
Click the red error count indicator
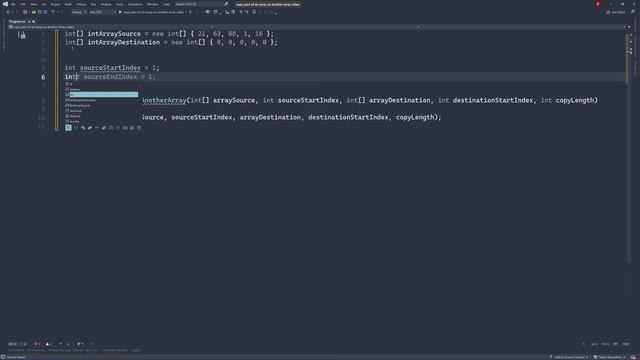(37, 344)
